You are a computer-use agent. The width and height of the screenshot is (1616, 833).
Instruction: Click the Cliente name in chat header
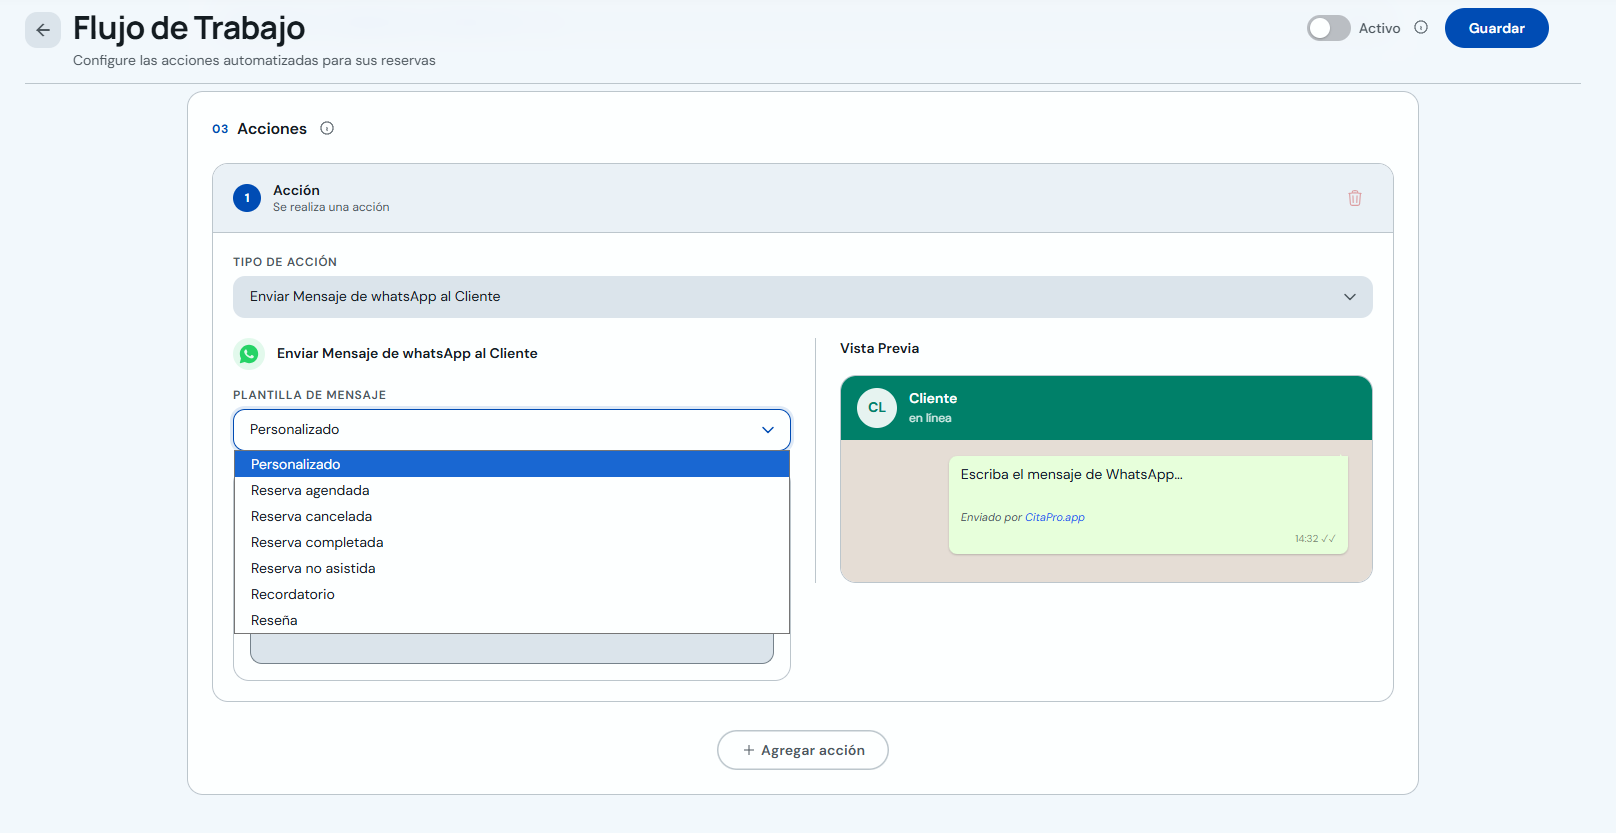tap(933, 398)
